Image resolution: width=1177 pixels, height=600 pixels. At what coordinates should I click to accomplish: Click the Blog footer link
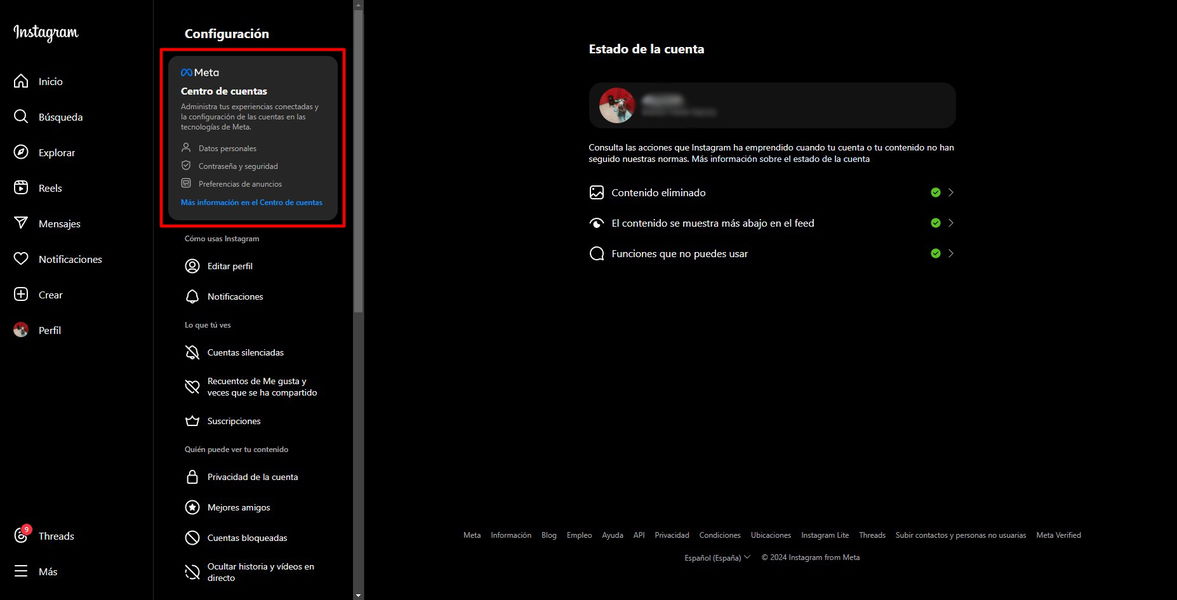[549, 535]
